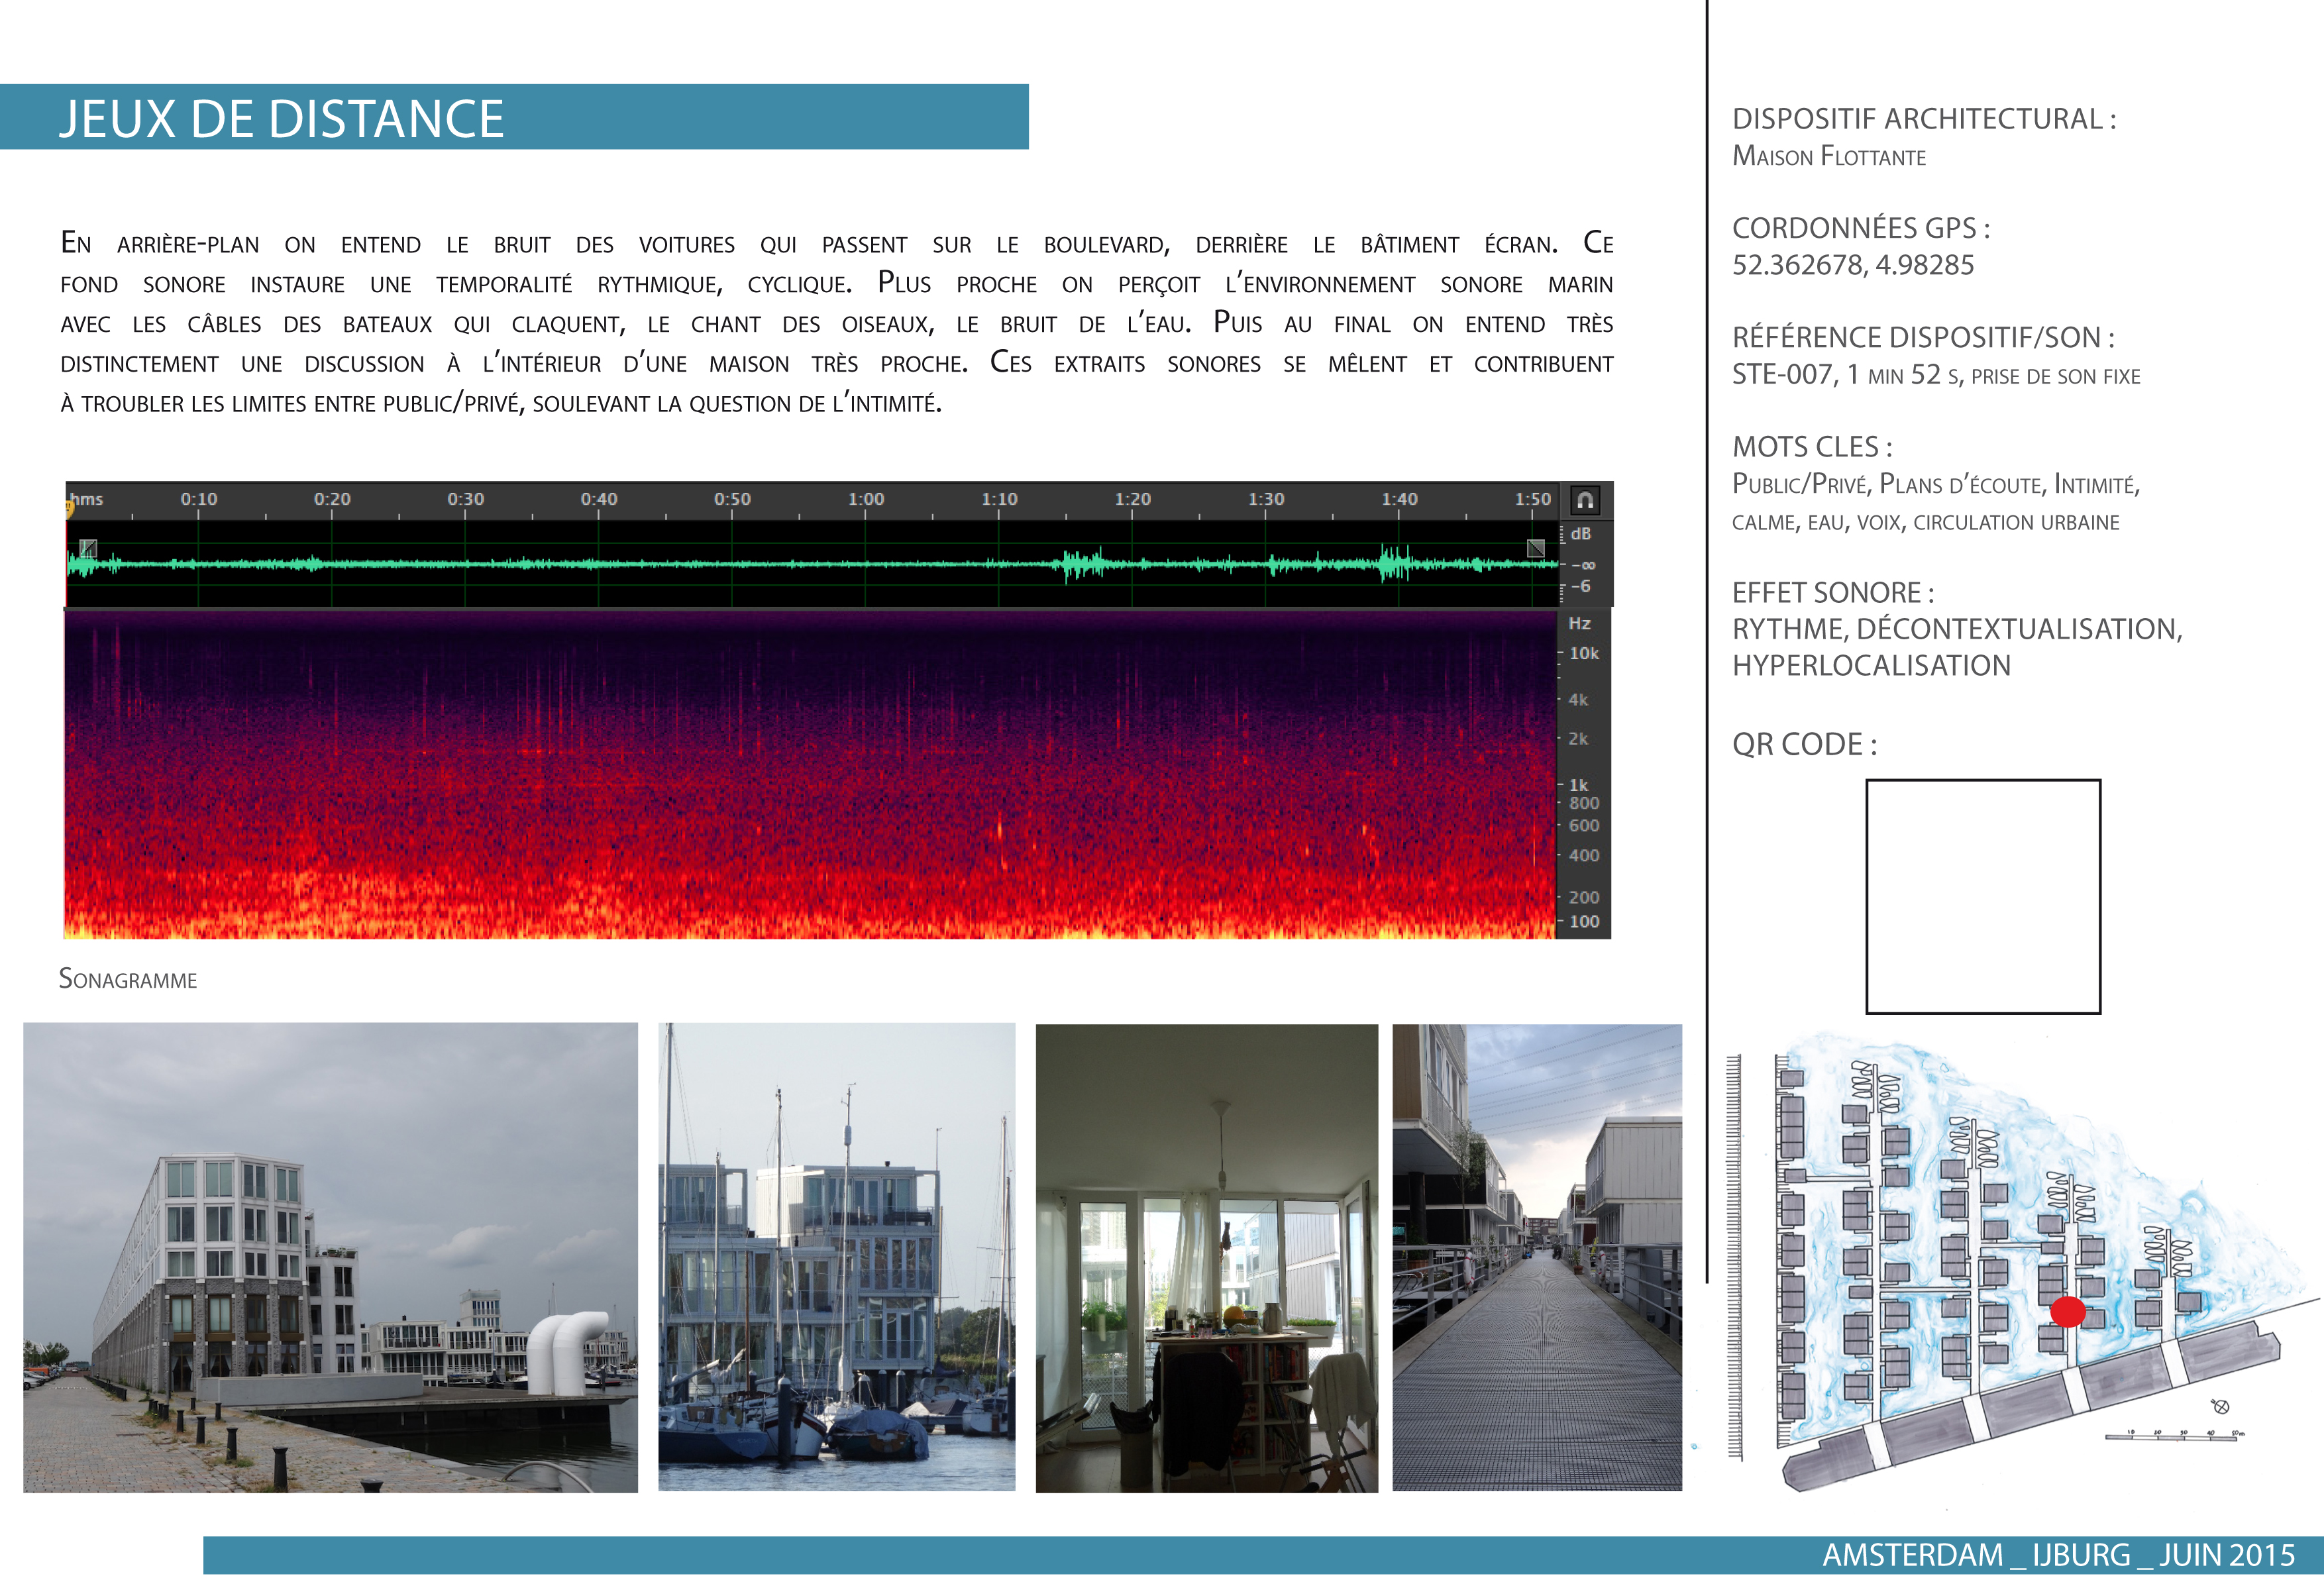
Task: Click the dB label on the amplitude scale
Action: (x=1581, y=534)
